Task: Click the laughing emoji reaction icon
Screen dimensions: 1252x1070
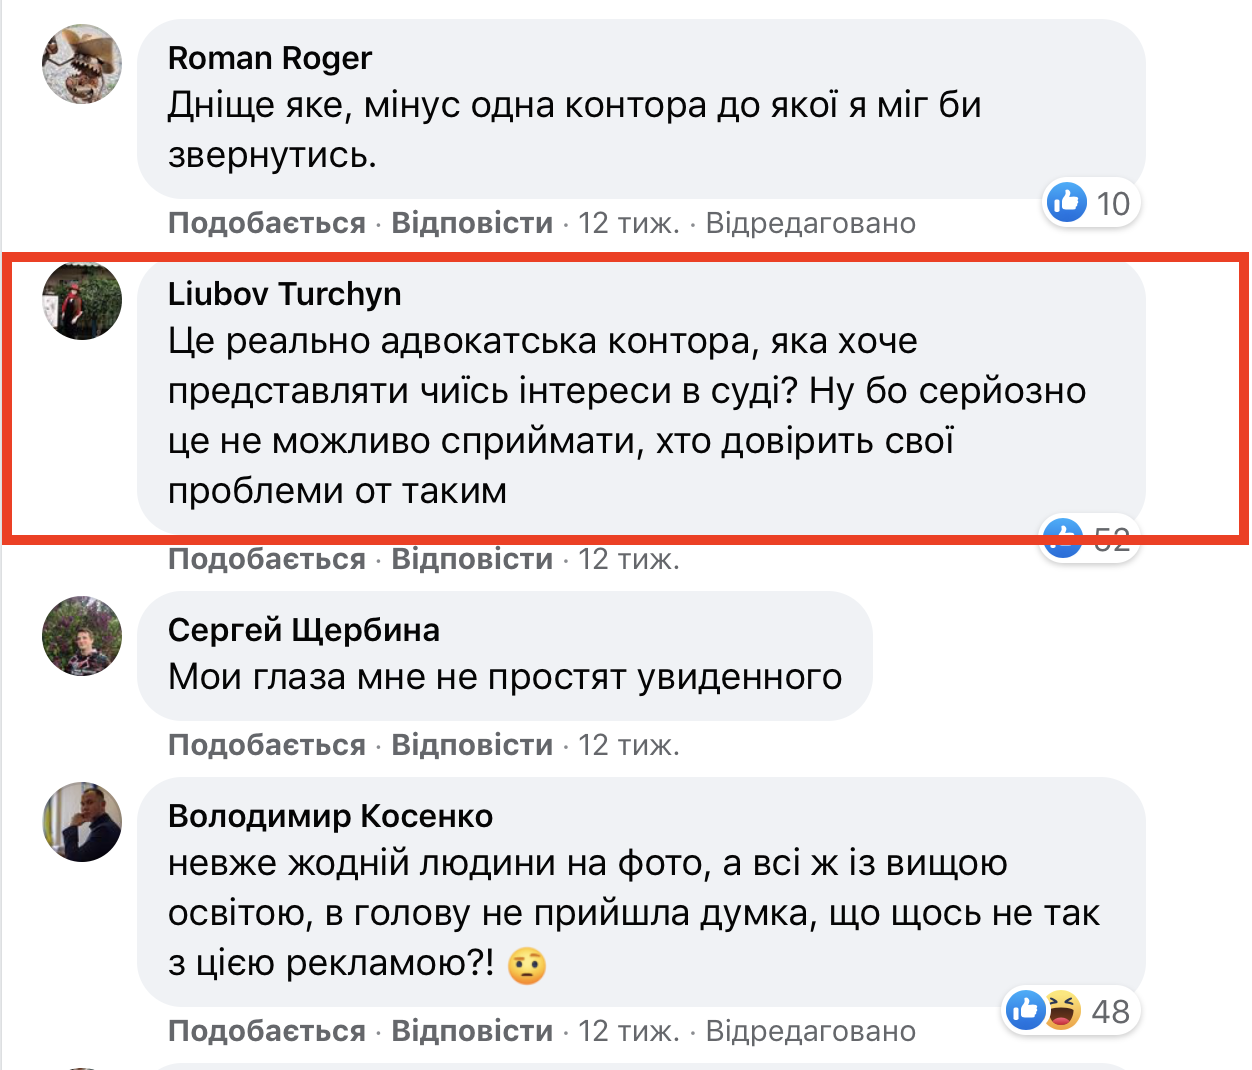Action: point(1062,1010)
